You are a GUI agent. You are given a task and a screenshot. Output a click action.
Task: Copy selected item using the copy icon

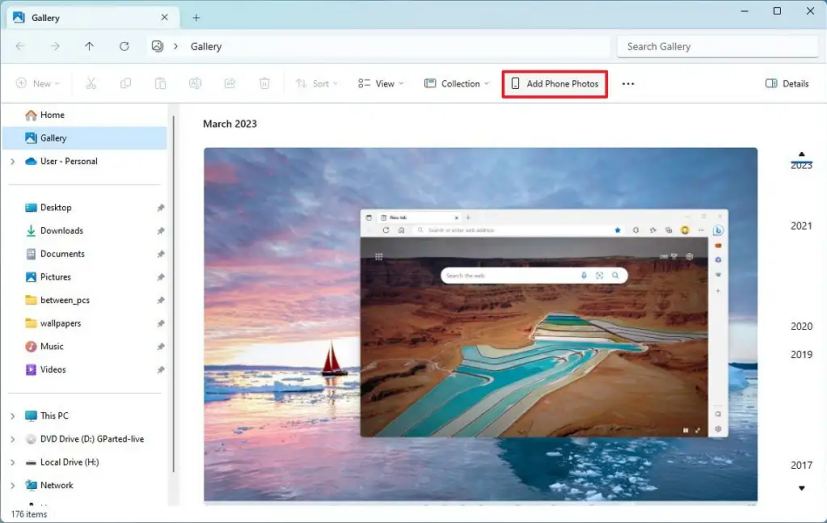coord(126,83)
